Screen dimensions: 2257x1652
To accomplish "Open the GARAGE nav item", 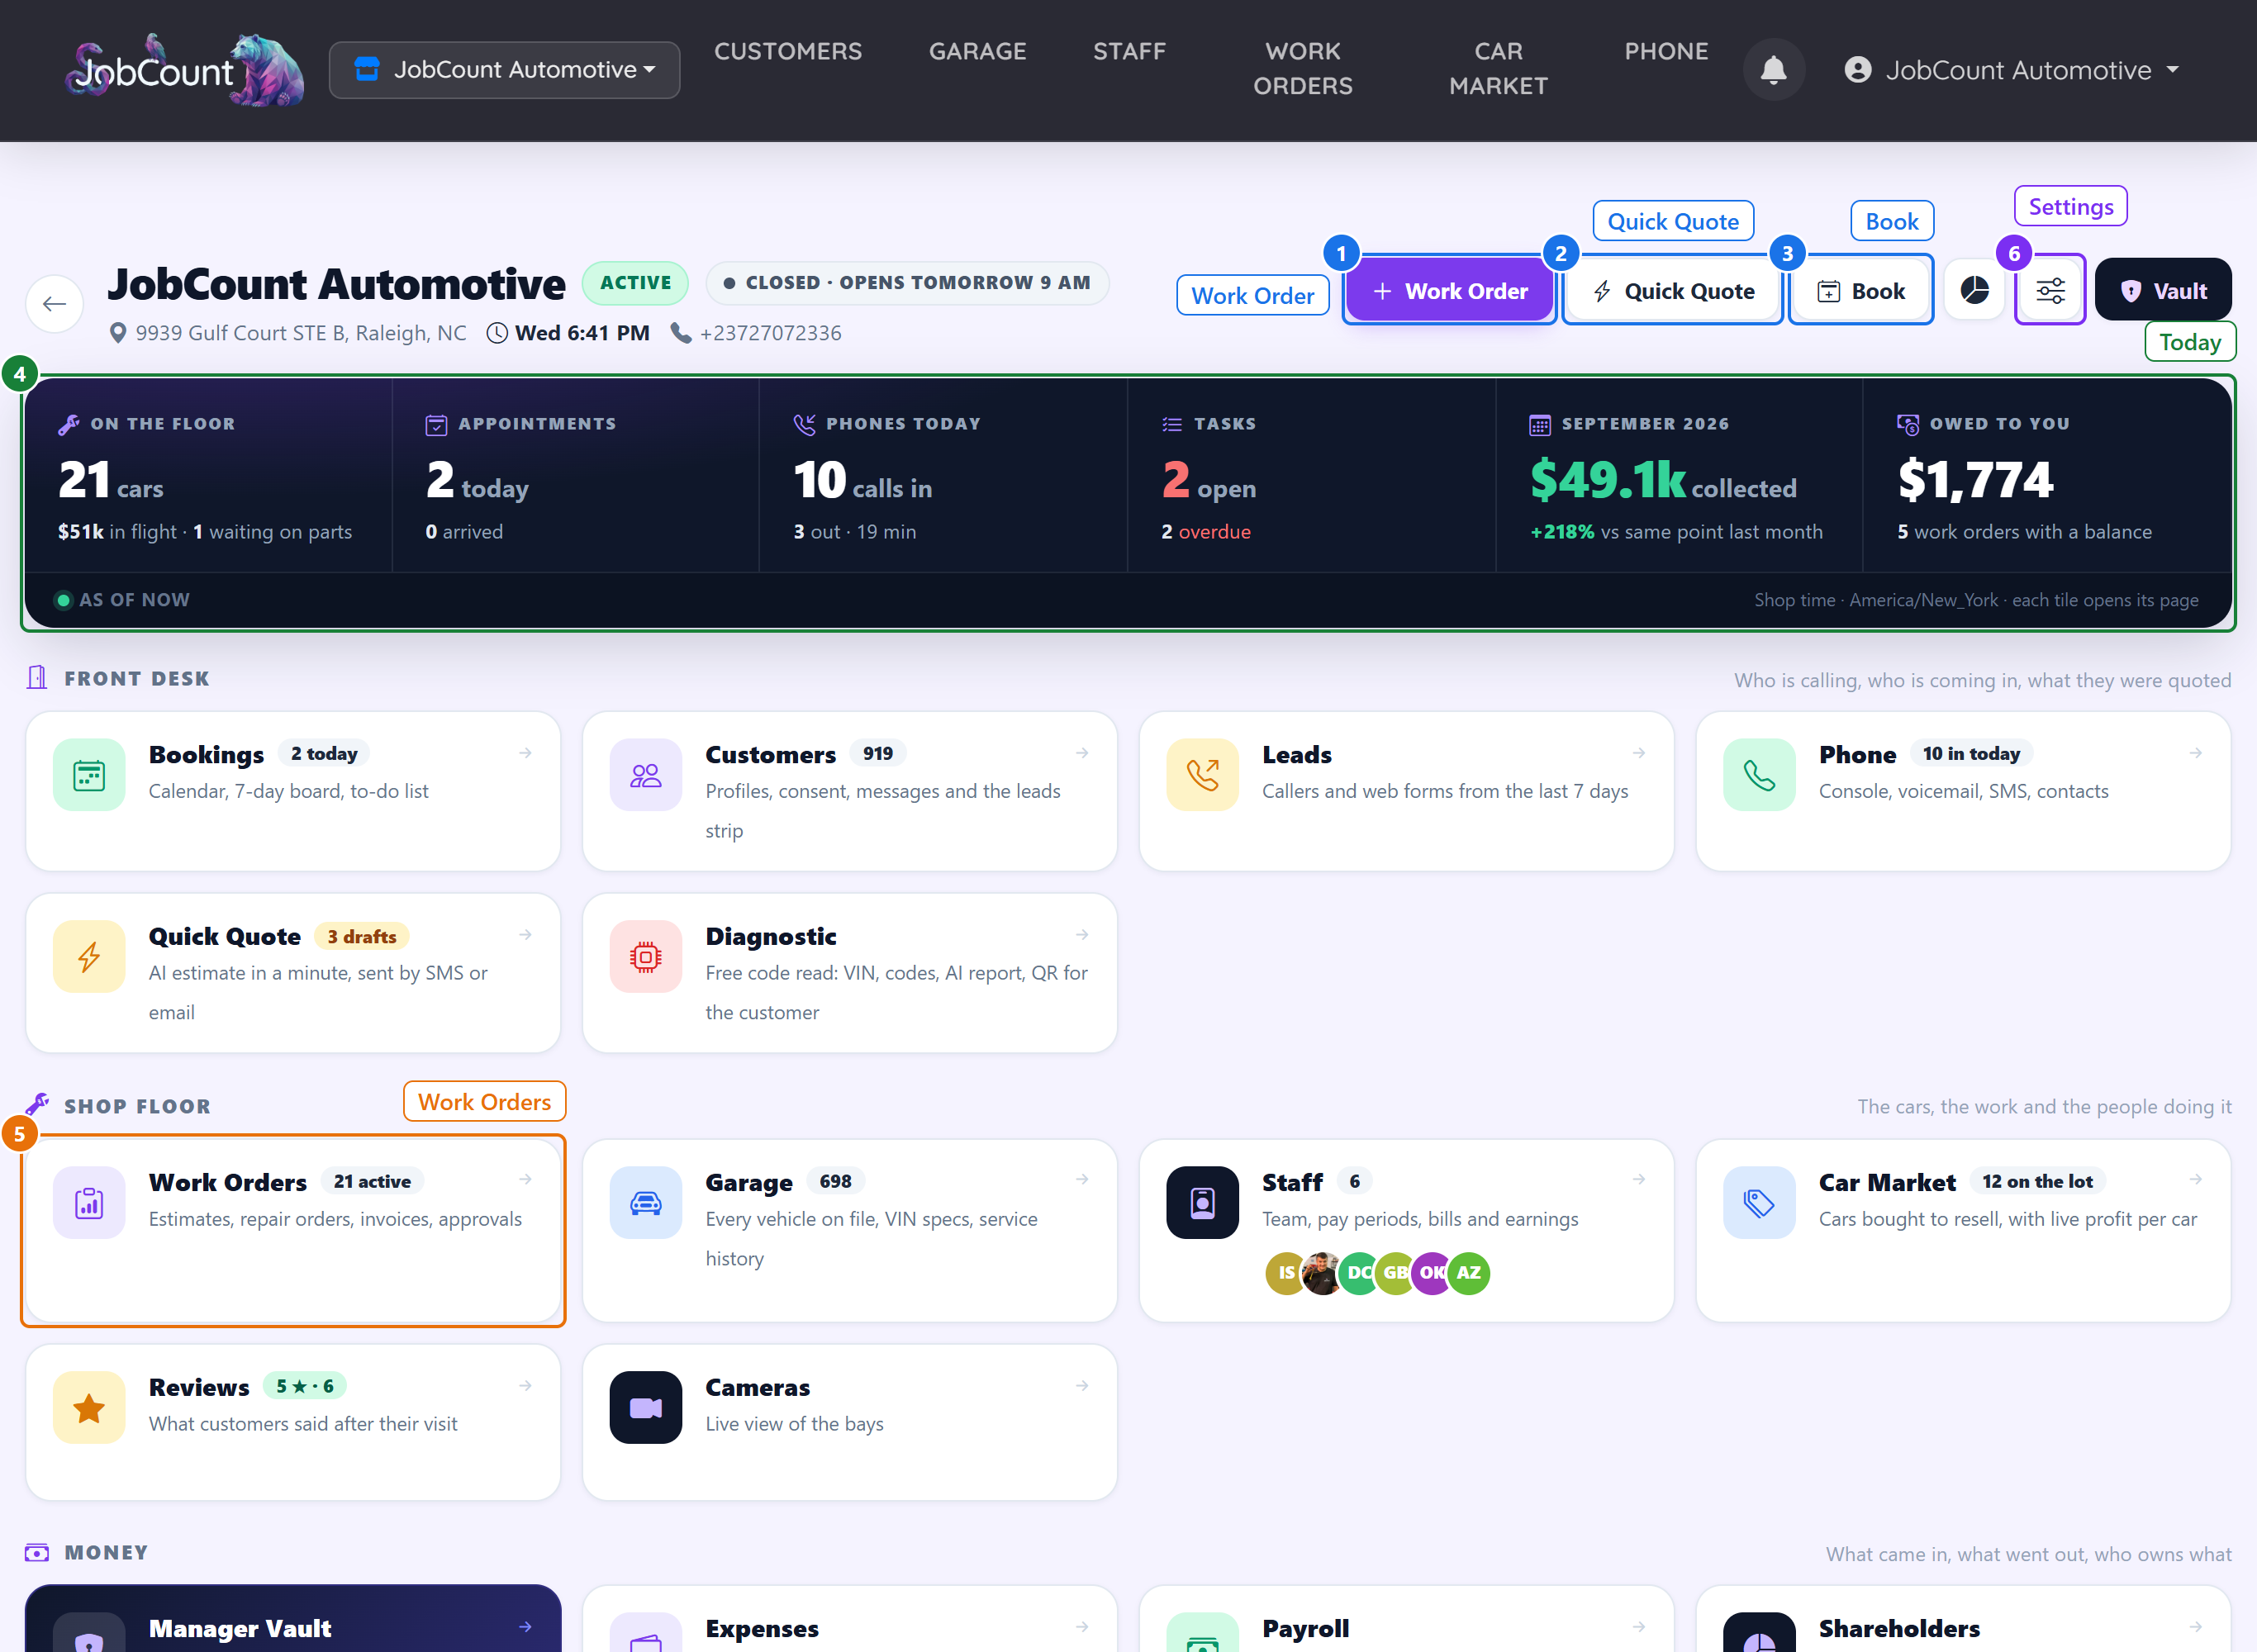I will (x=977, y=51).
